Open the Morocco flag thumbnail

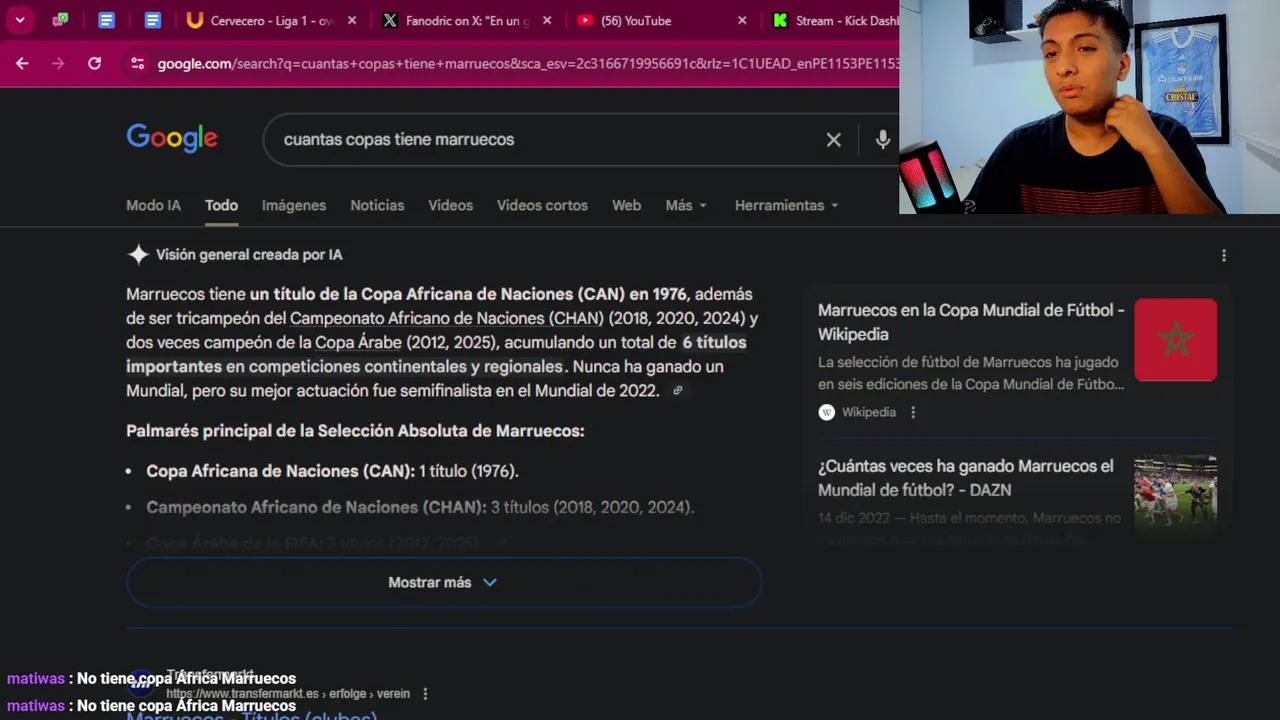coord(1175,340)
